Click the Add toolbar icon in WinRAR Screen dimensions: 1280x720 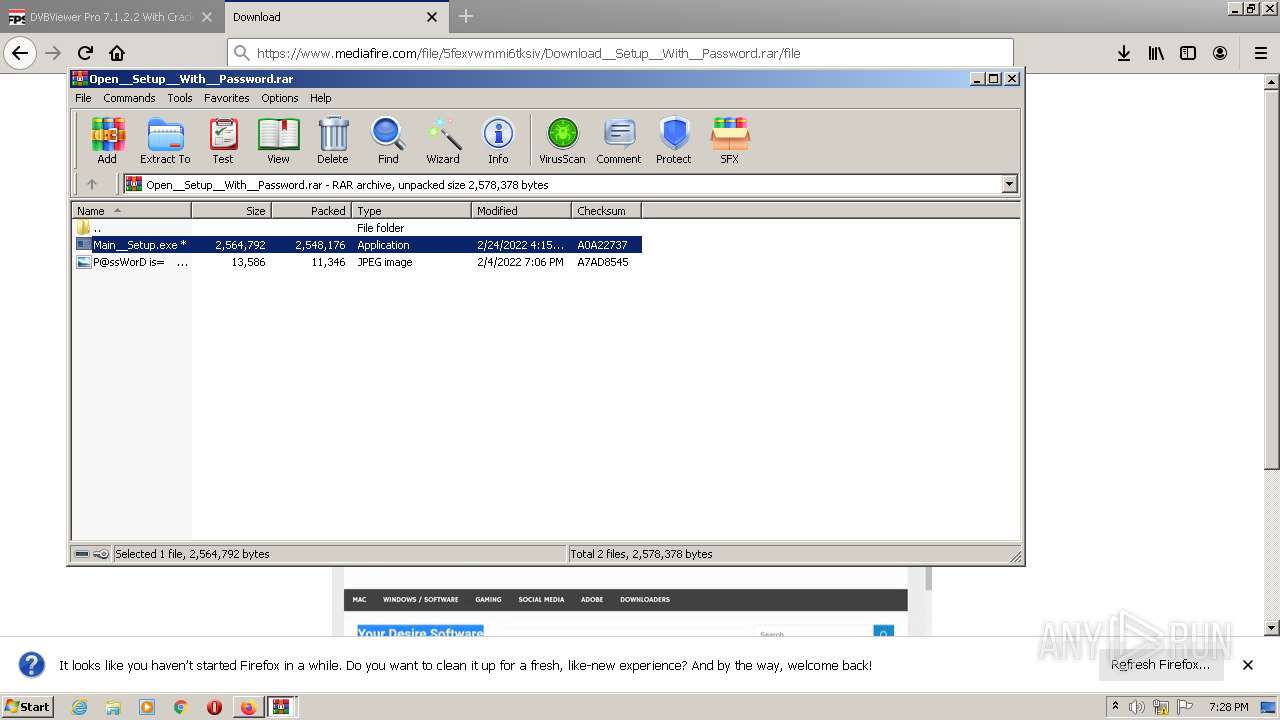[x=107, y=140]
